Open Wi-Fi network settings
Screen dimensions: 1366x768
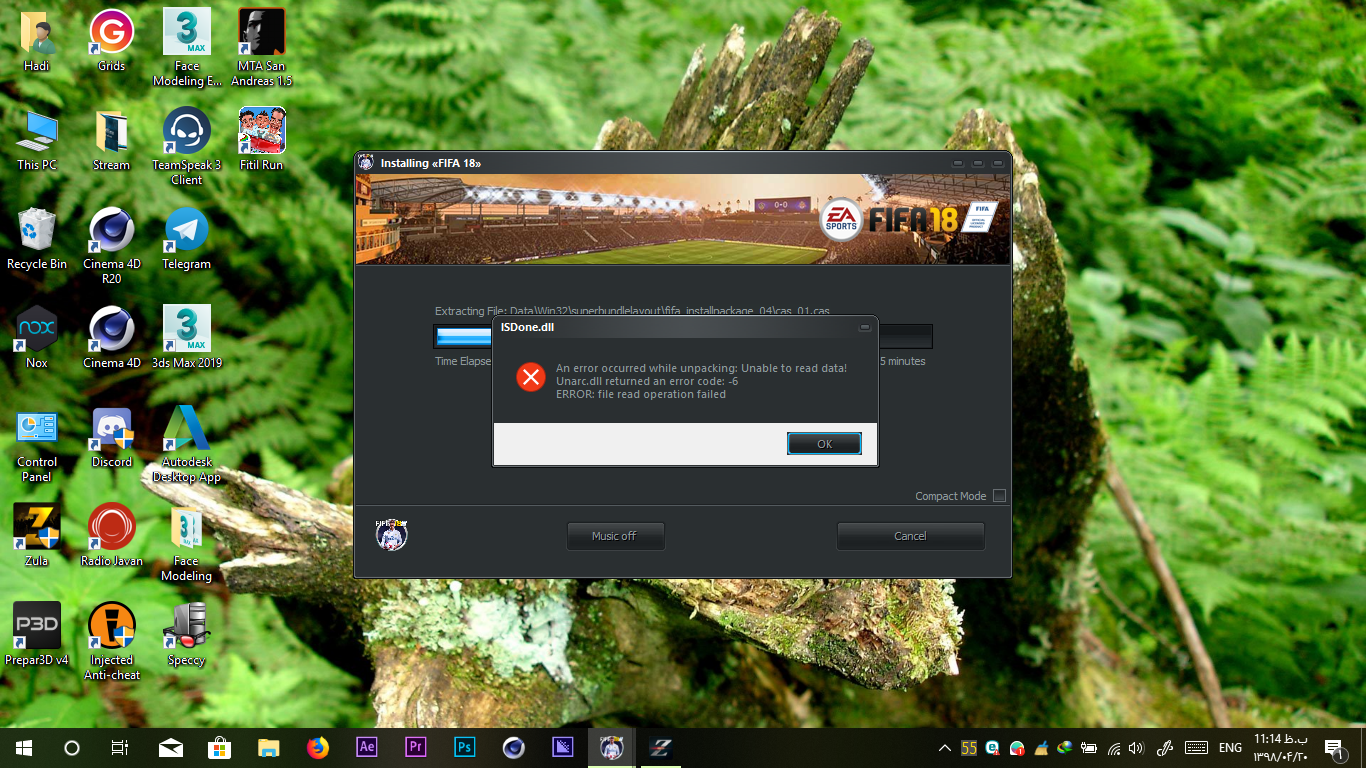pos(1113,747)
